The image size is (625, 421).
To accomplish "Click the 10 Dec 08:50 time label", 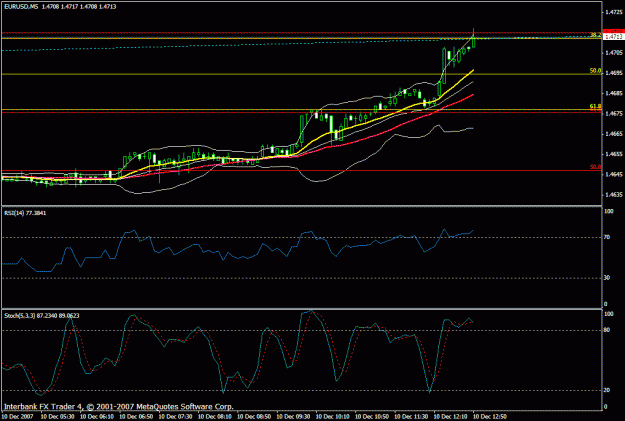I will click(254, 417).
